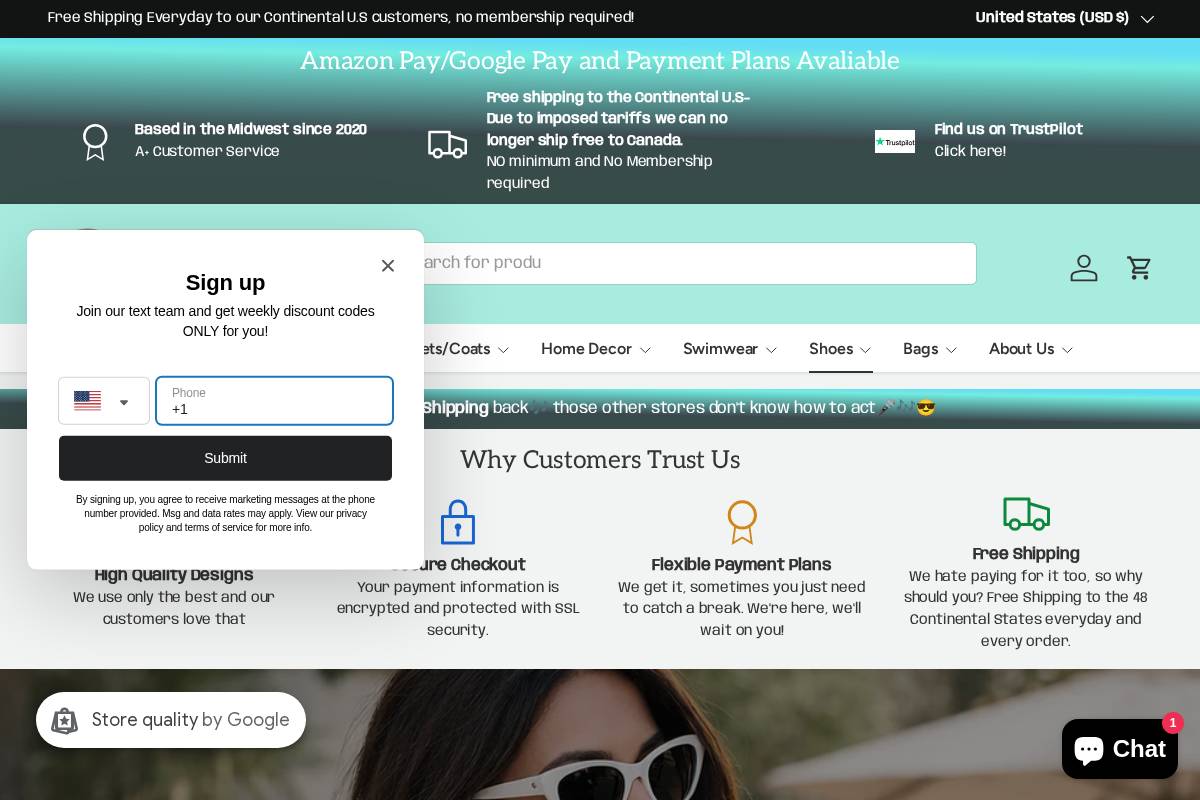Click the chat notification badge showing 1
This screenshot has width=1200, height=800.
(1173, 723)
